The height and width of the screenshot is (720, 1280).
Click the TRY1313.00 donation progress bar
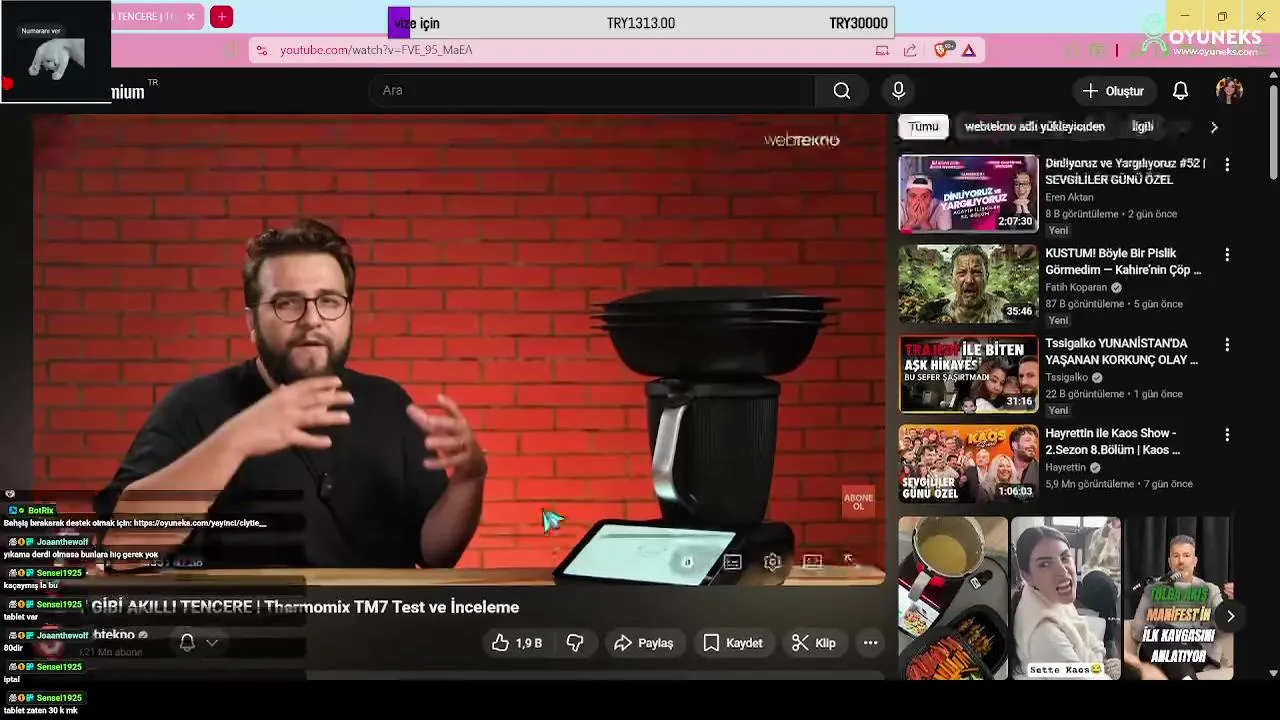coord(641,23)
